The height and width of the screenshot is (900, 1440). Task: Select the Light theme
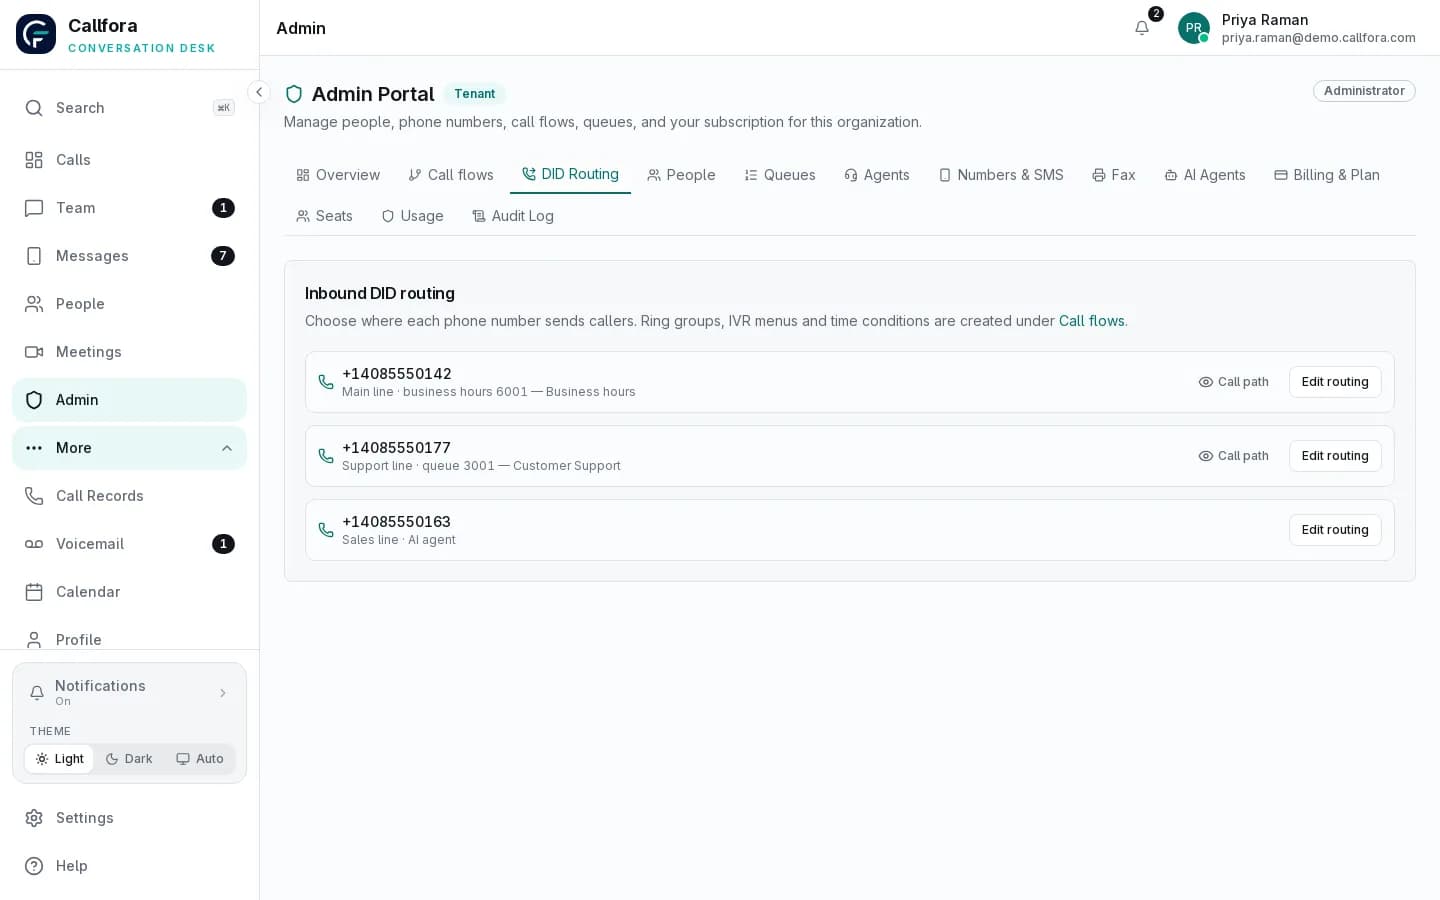pos(59,759)
